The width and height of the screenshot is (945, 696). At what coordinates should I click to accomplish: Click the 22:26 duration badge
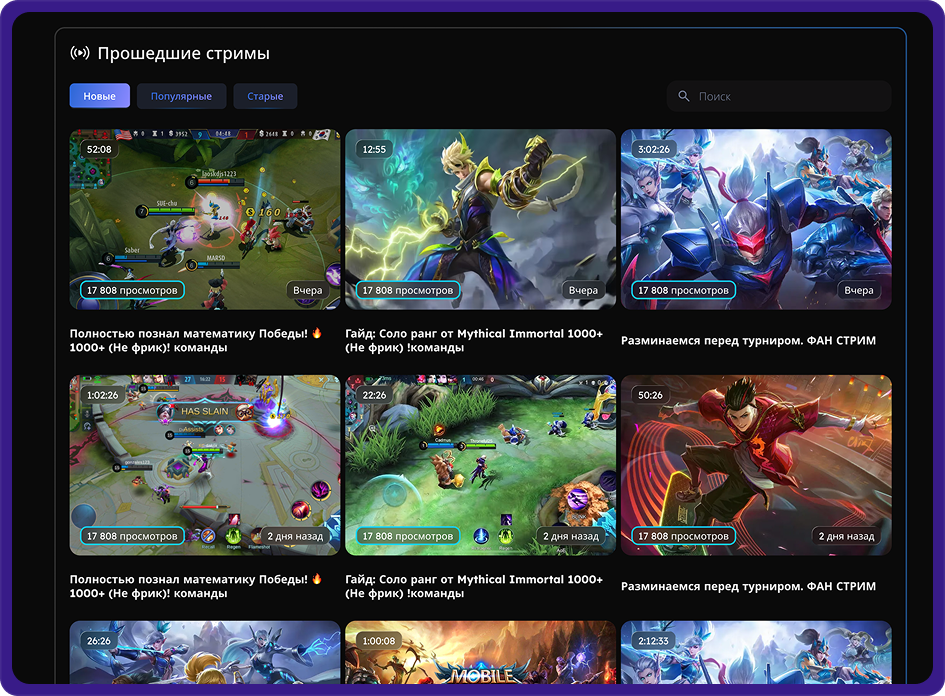click(x=374, y=395)
